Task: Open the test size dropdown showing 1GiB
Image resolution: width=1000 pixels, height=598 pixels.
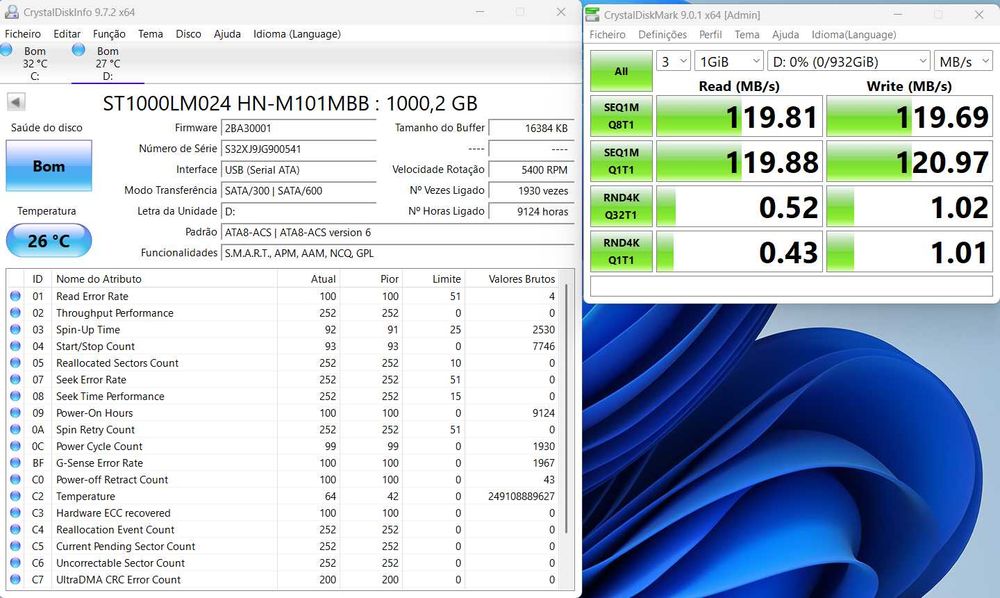Action: (729, 61)
